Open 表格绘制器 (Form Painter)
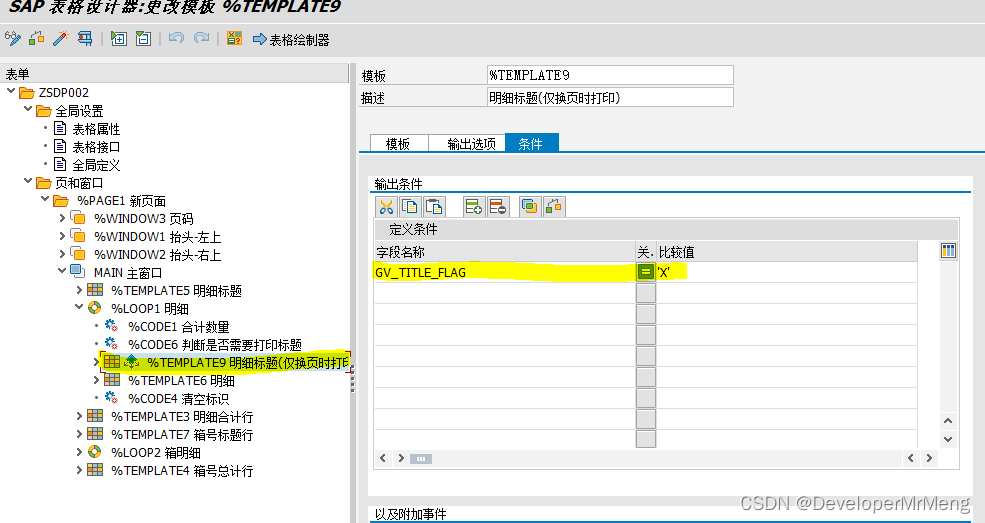 point(291,40)
